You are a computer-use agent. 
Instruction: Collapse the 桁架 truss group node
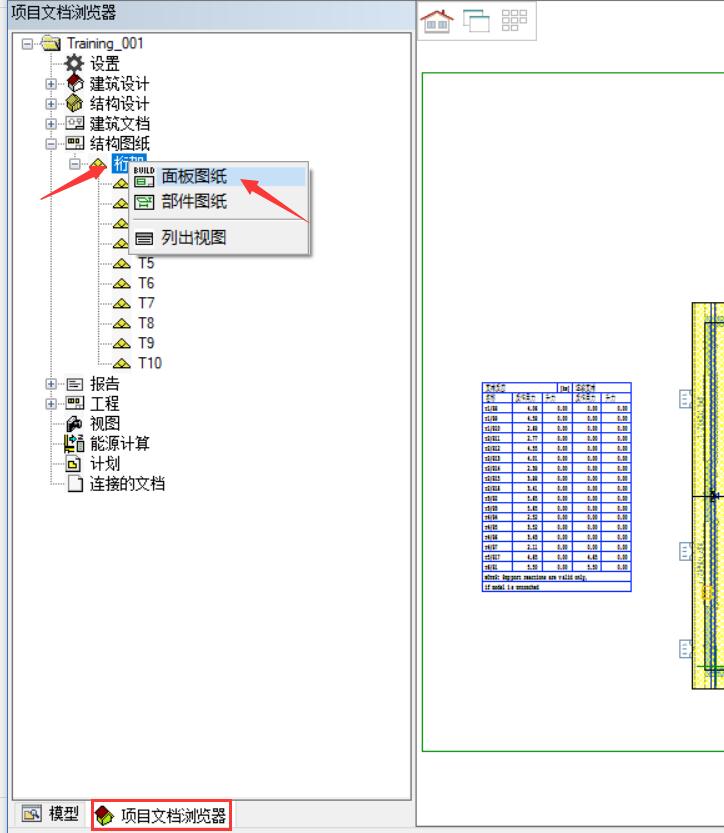(74, 164)
